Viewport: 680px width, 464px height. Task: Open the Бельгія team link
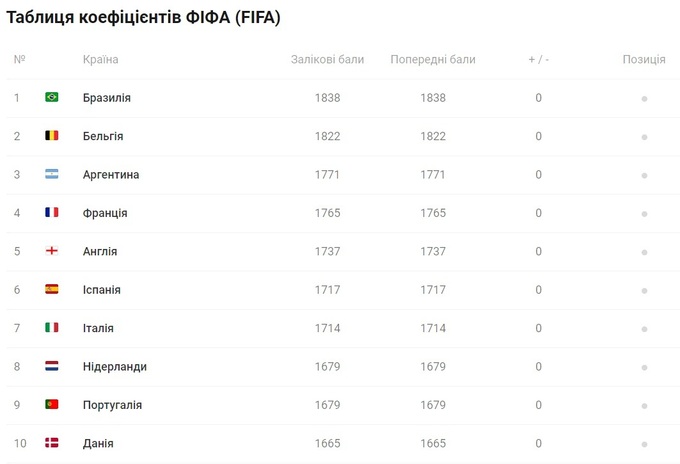103,136
